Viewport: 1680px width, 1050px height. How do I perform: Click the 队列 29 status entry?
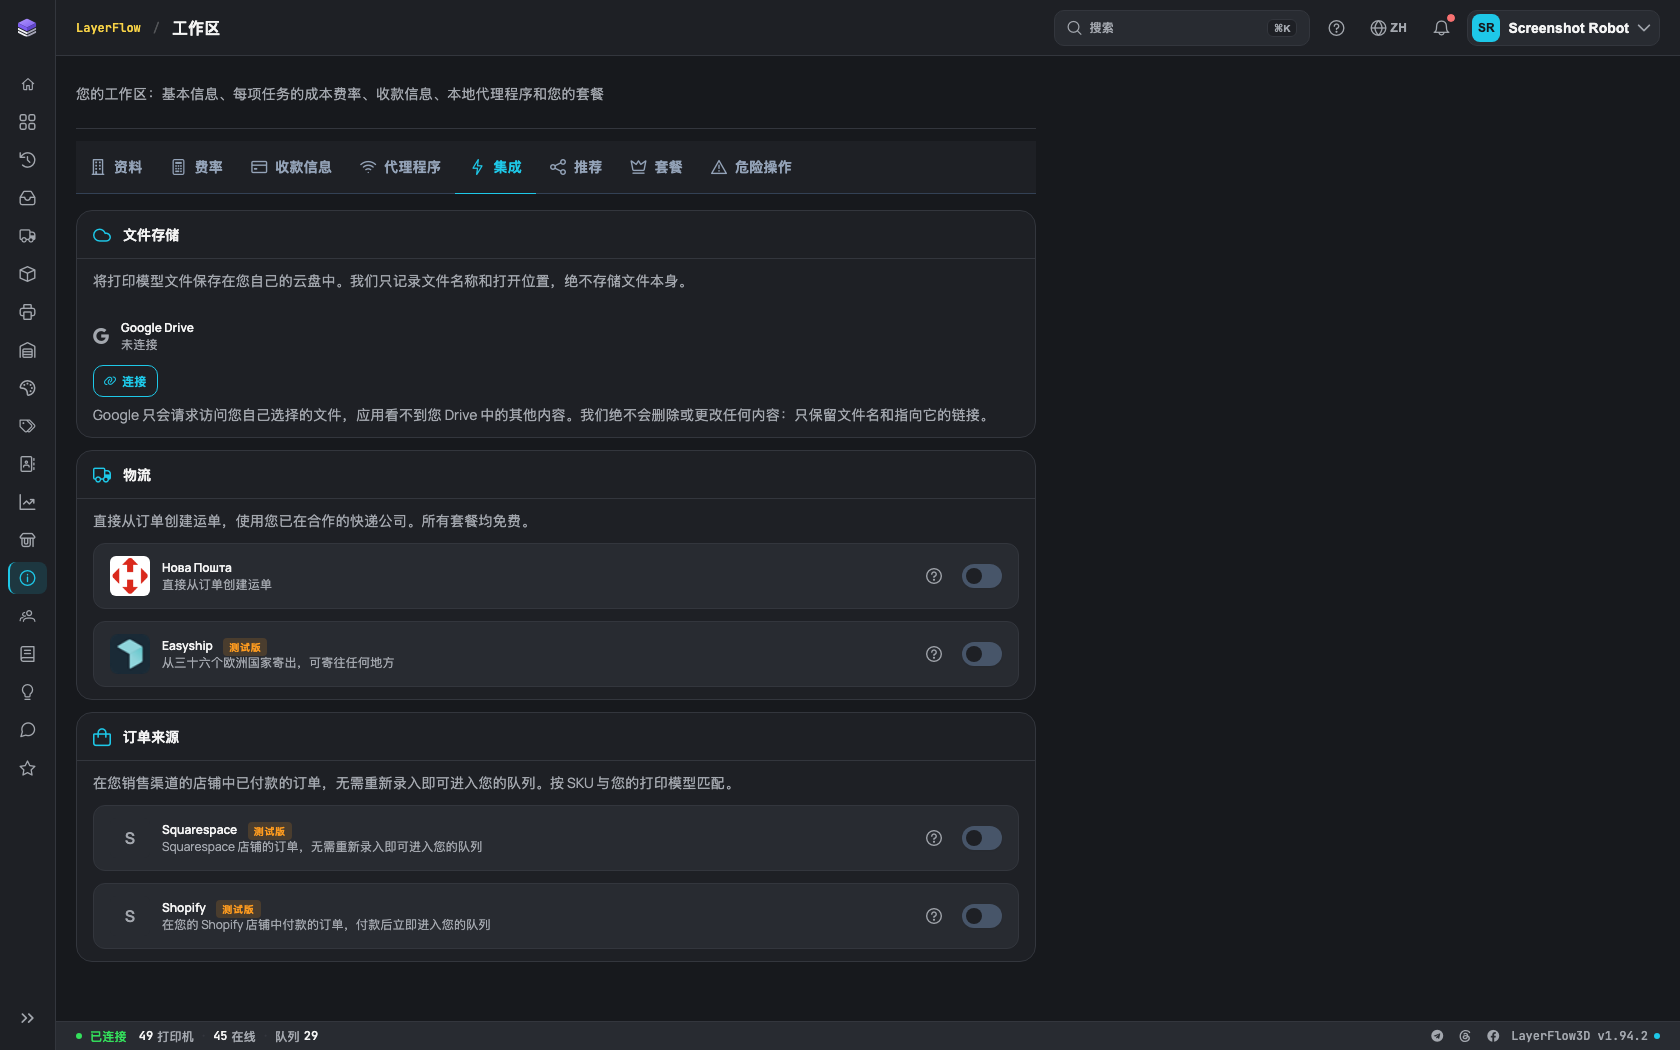[296, 1036]
